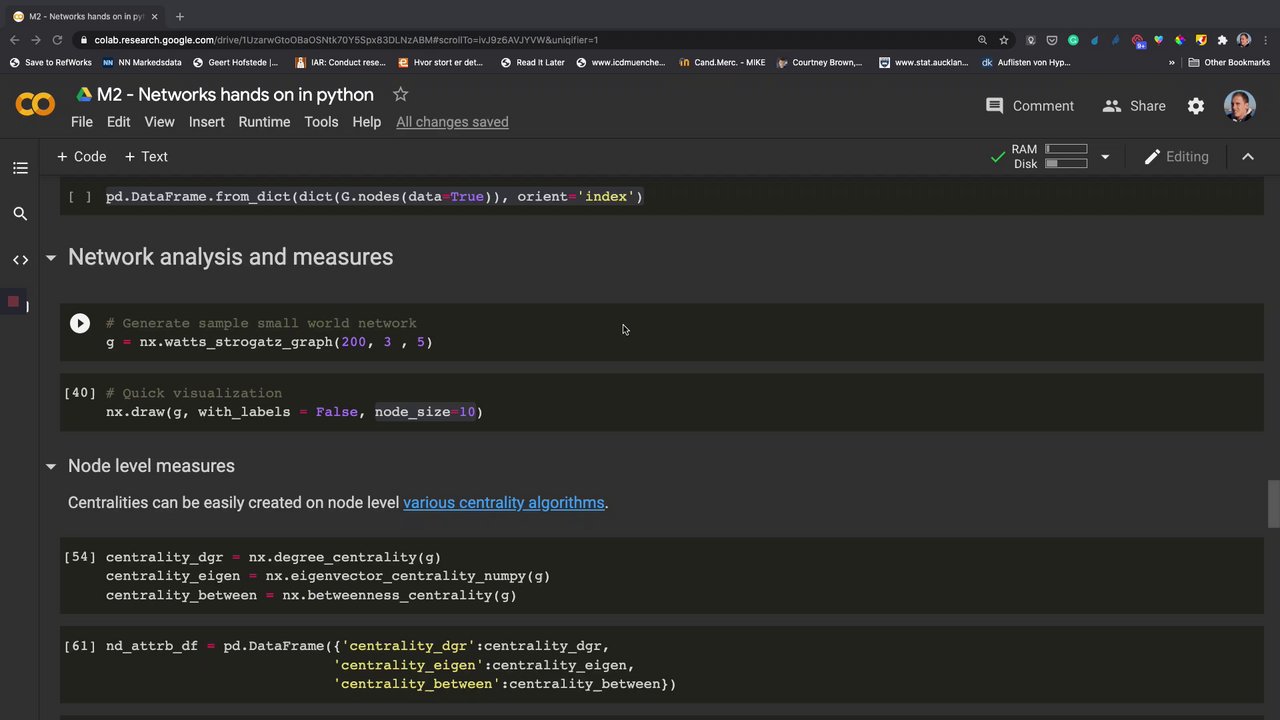The height and width of the screenshot is (720, 1280).
Task: Open the table of contents sidebar
Action: tap(20, 168)
